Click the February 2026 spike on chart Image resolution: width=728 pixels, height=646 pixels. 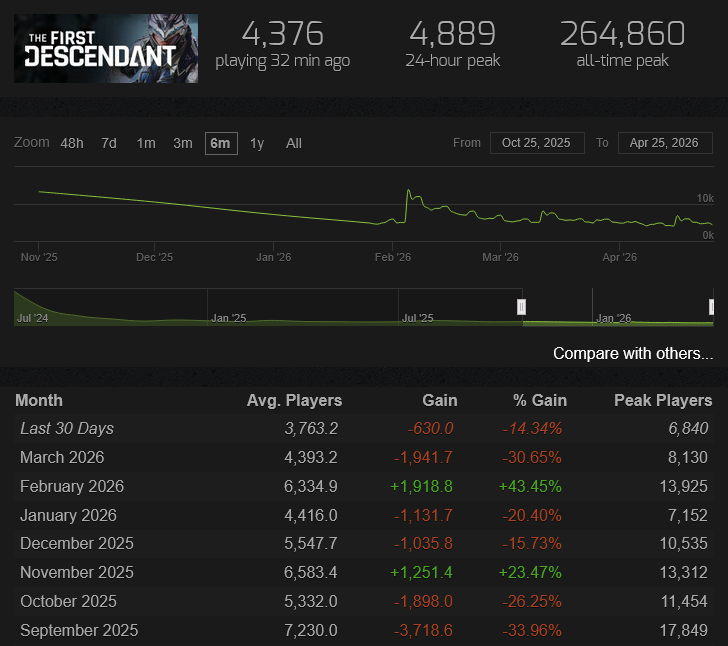[409, 190]
